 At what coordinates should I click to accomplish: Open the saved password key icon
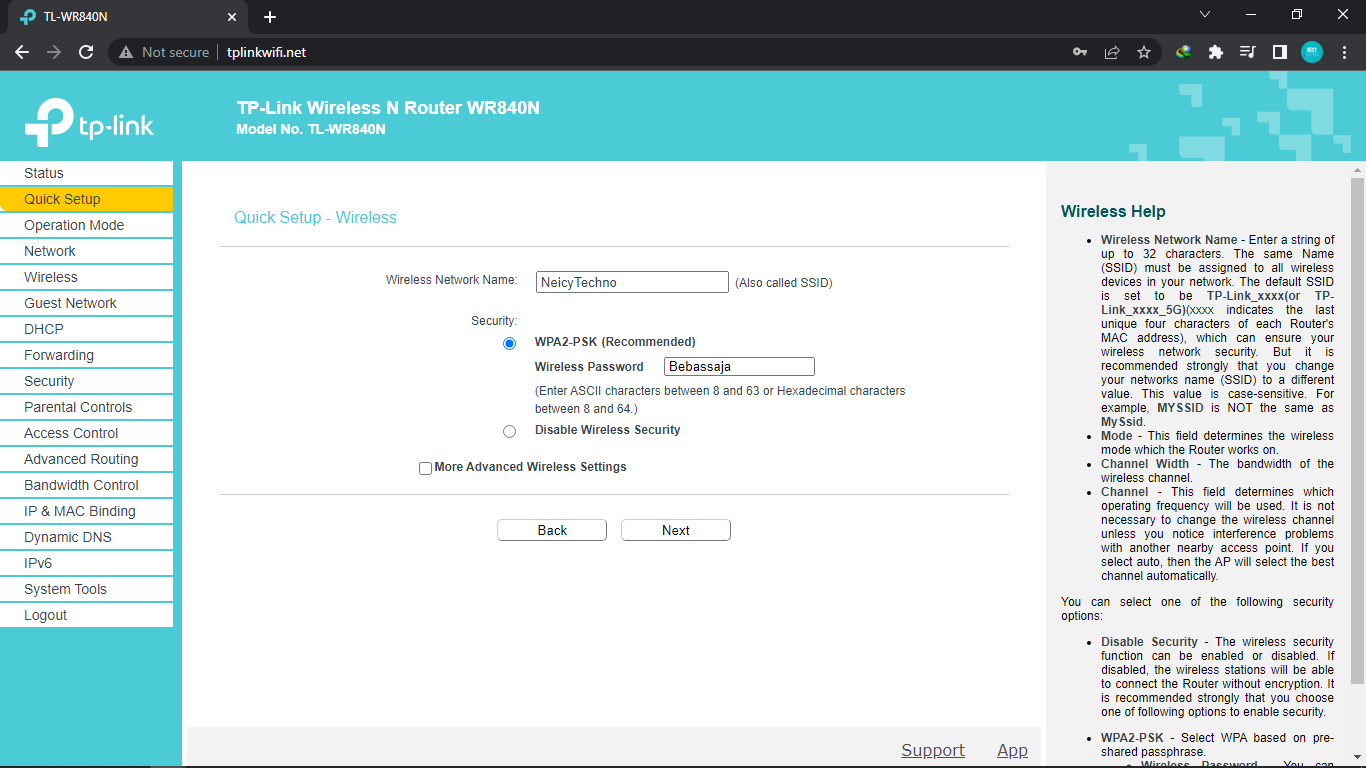coord(1080,52)
